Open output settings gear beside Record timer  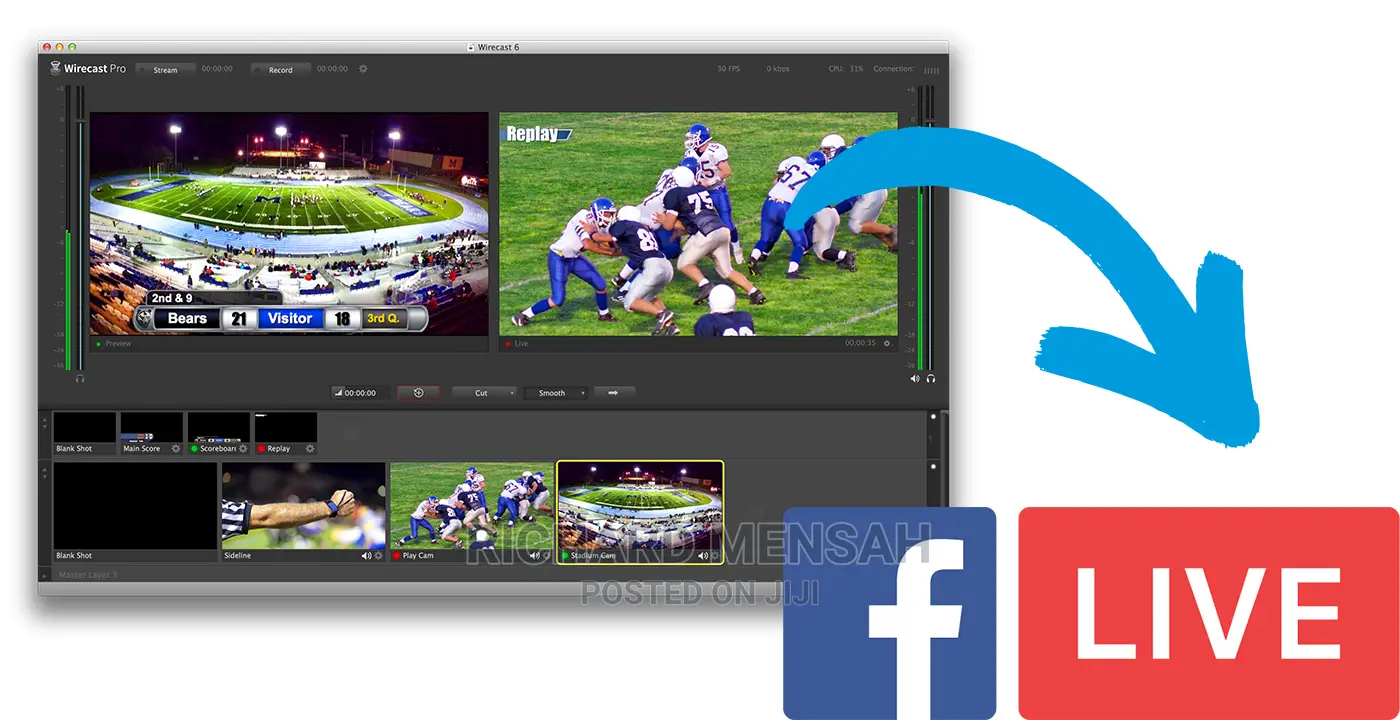363,69
